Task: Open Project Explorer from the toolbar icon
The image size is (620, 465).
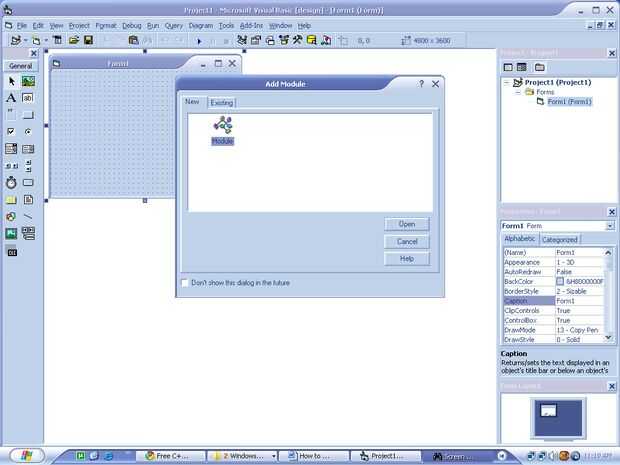Action: coord(242,40)
